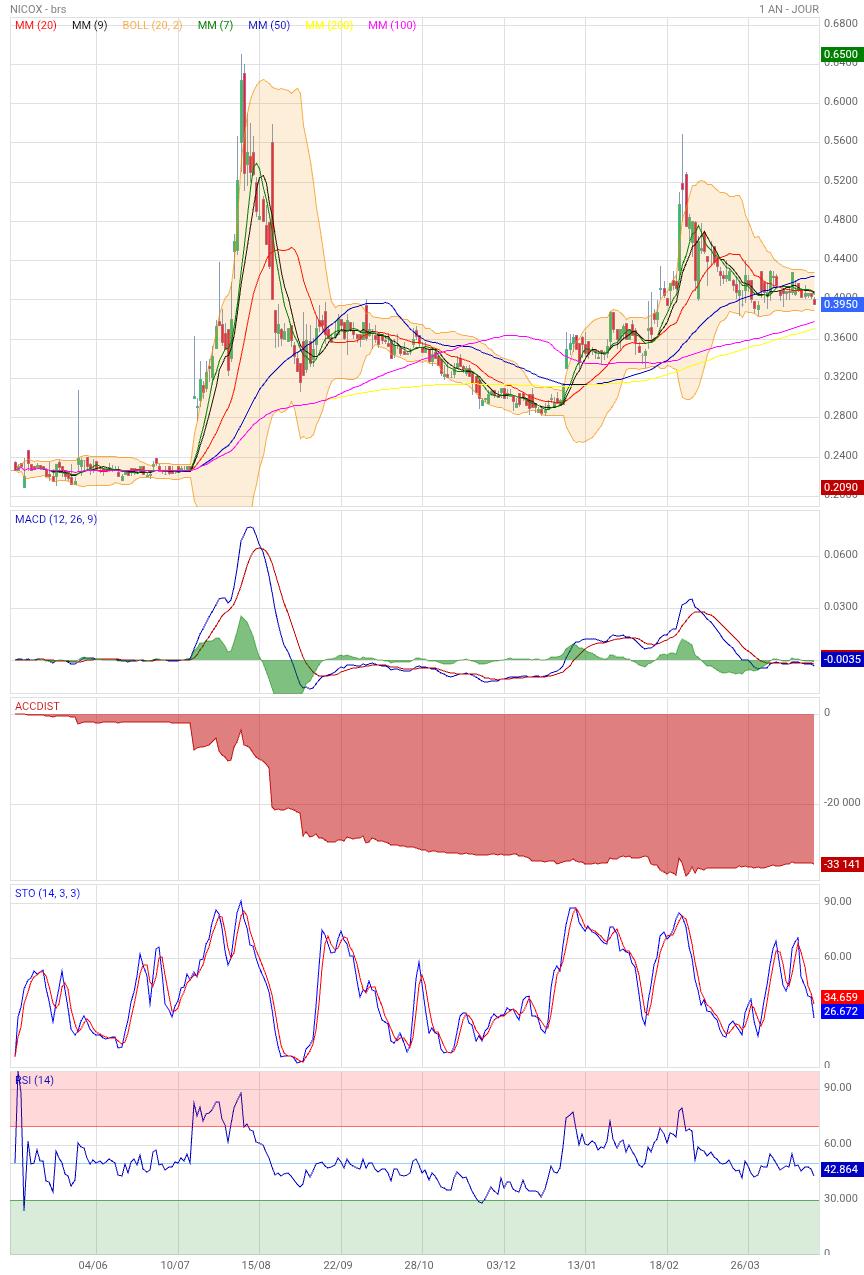Click the red 0.2090 low price tag

point(840,487)
